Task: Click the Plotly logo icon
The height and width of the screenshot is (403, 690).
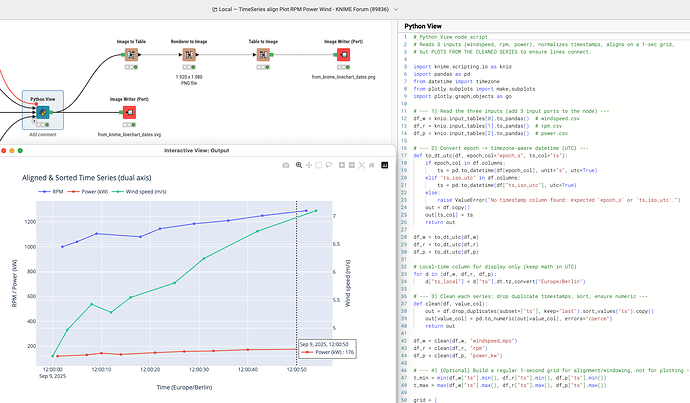Action: [x=383, y=164]
